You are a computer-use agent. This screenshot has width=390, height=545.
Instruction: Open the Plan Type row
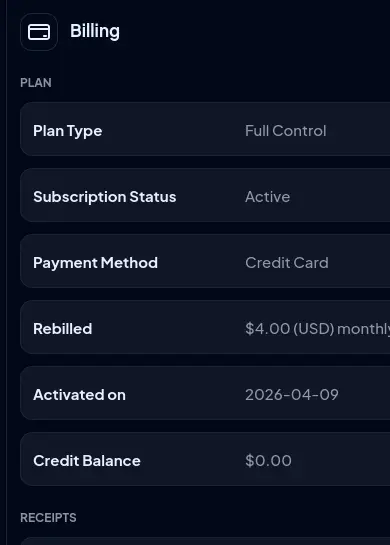click(x=205, y=129)
